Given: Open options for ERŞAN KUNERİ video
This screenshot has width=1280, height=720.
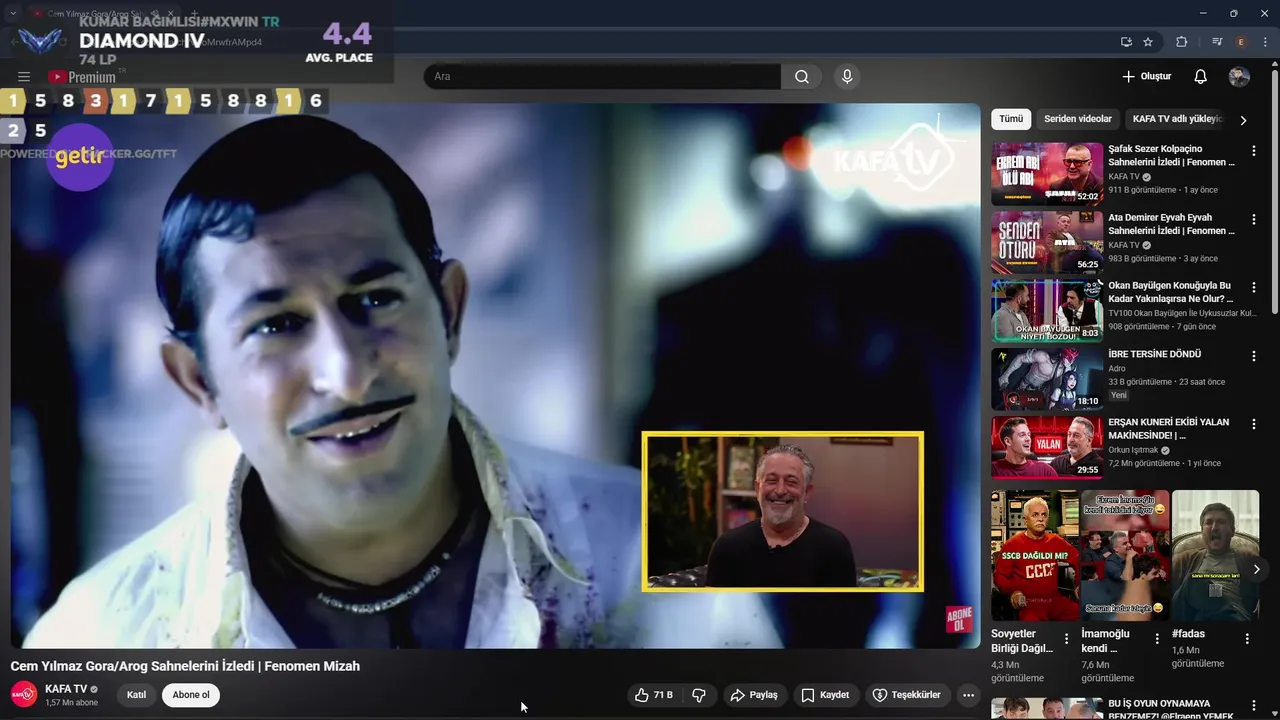Looking at the screenshot, I should [x=1254, y=424].
